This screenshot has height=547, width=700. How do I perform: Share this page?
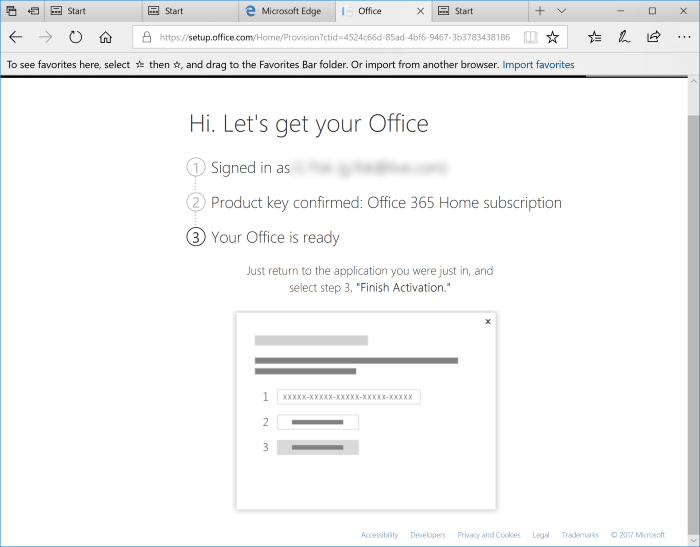(654, 37)
